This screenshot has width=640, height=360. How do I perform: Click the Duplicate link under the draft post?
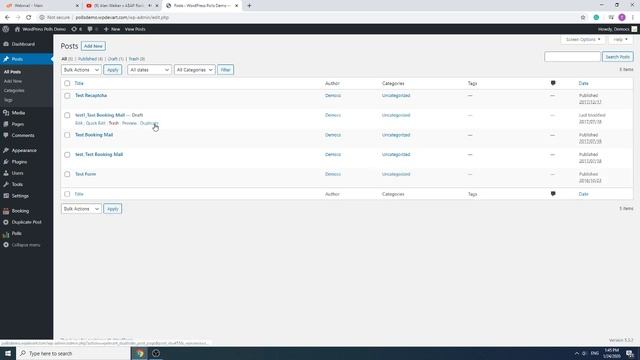tap(149, 123)
